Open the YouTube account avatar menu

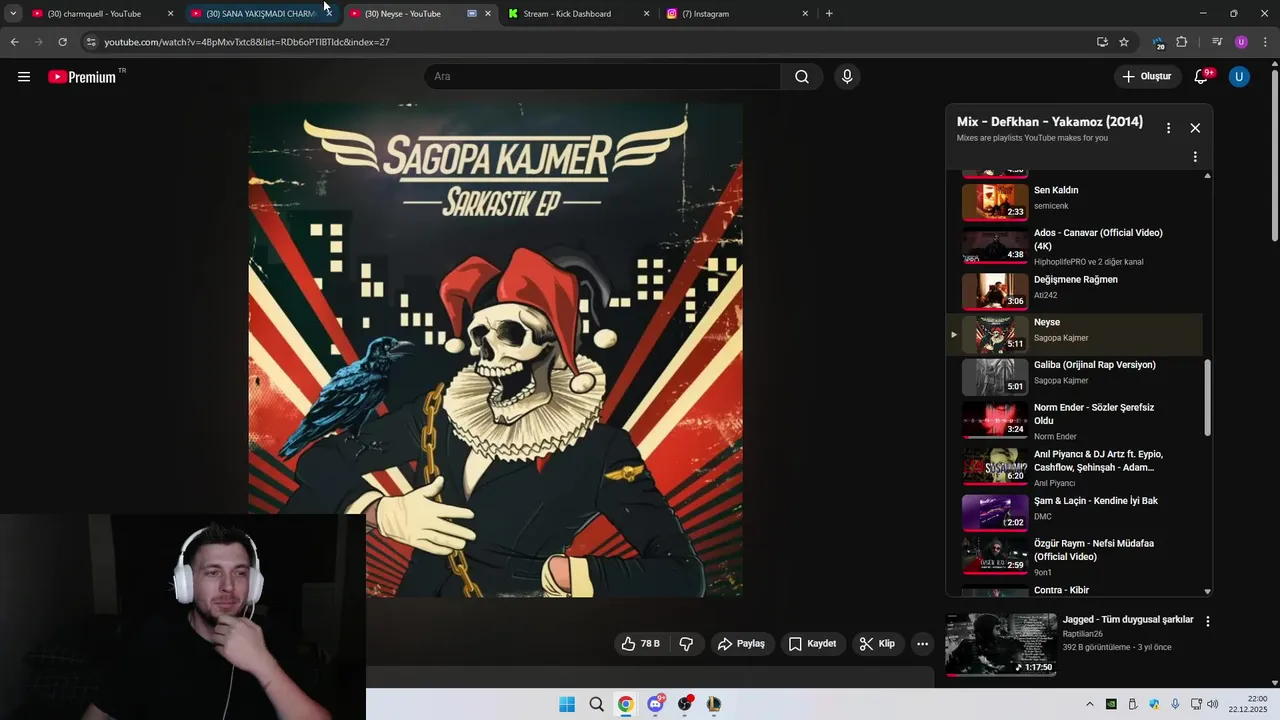(1239, 77)
